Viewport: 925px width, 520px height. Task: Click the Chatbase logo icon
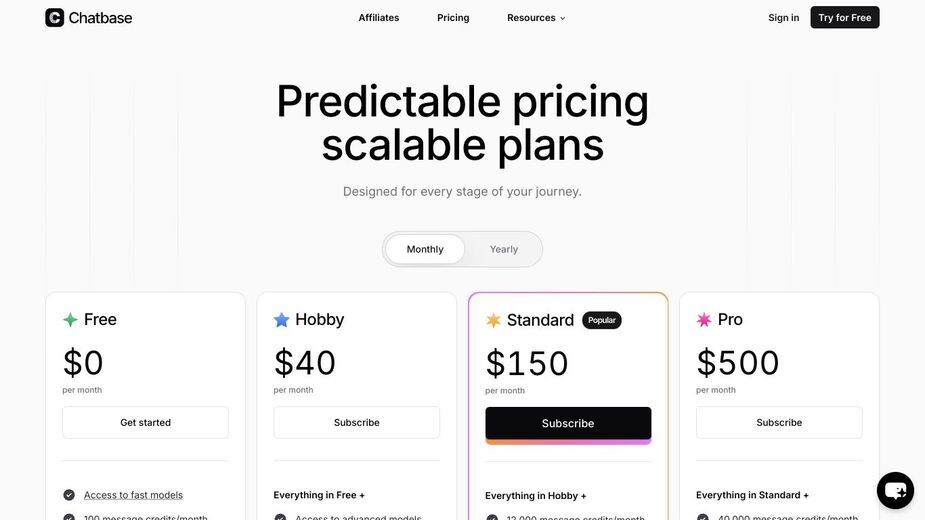(54, 18)
